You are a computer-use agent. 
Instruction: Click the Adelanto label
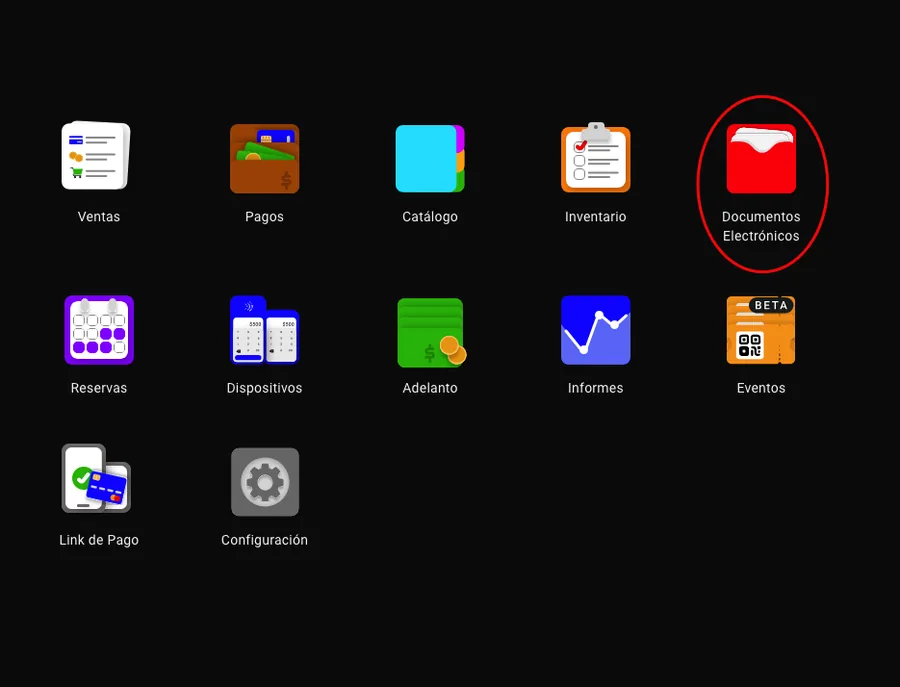[x=430, y=388]
